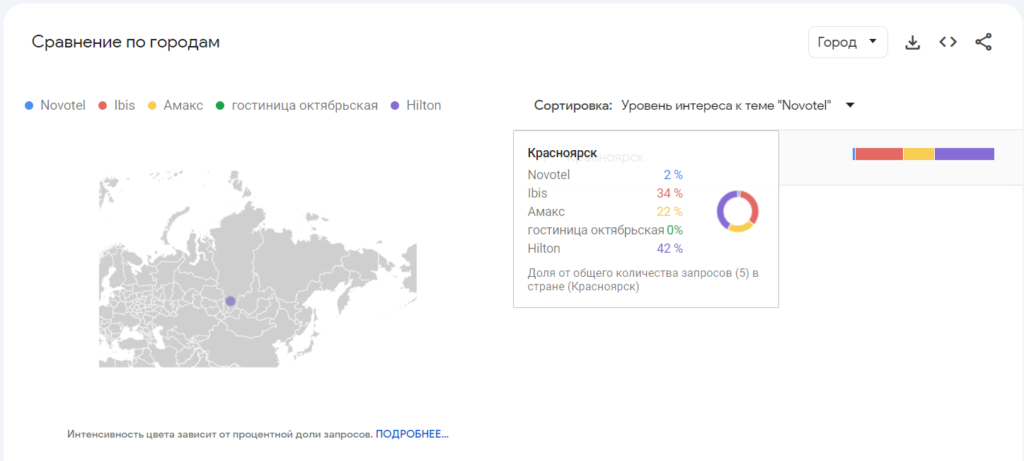Select the Hilton legend item
The width and height of the screenshot is (1024, 461).
(416, 105)
